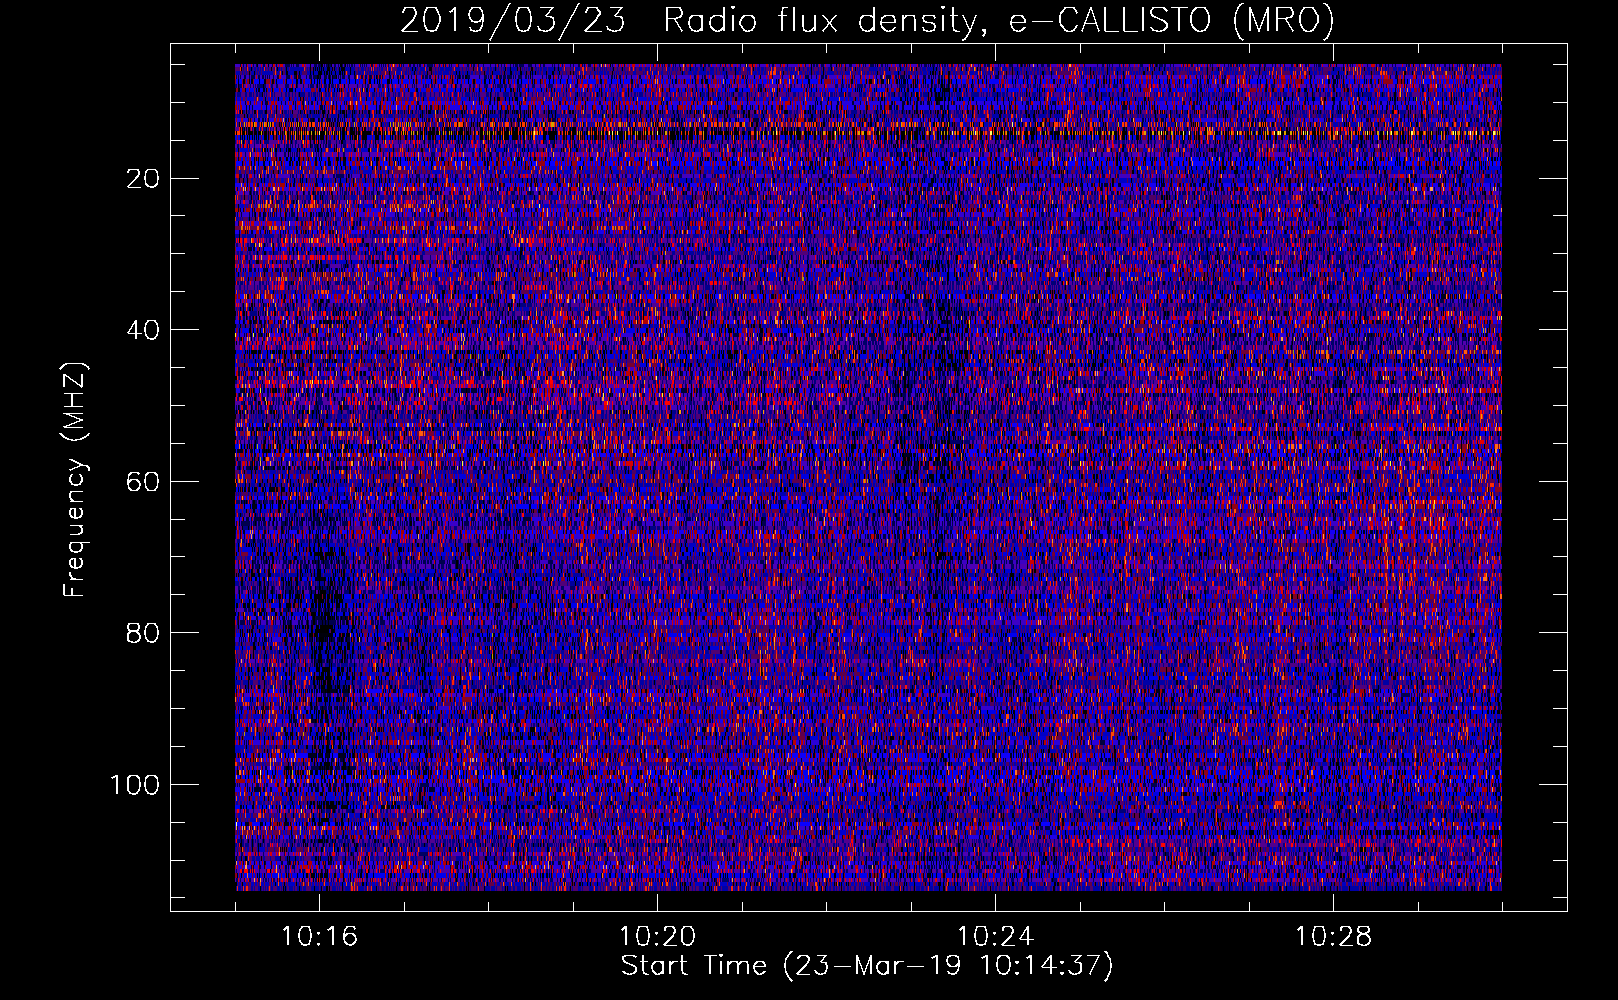Click the 60 frequency tick label

pyautogui.click(x=144, y=481)
